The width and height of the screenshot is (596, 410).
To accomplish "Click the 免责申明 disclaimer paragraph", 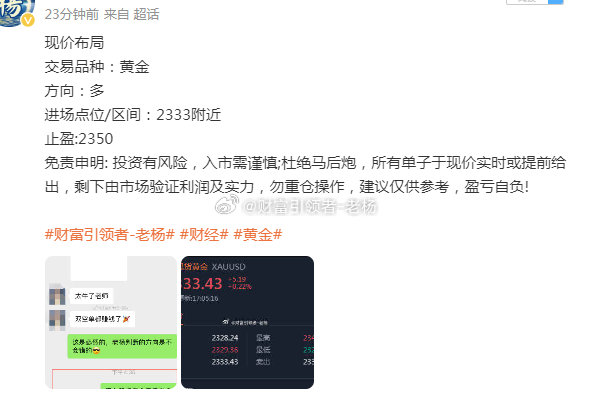I will (305, 175).
